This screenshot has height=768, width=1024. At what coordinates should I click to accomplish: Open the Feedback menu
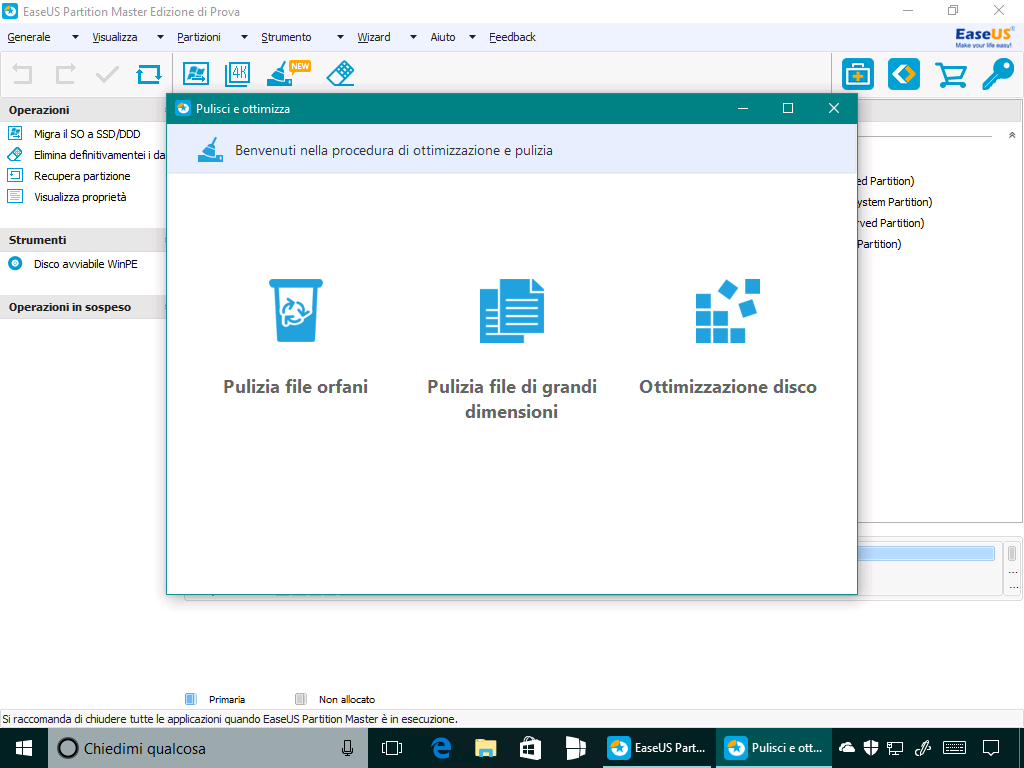click(513, 37)
